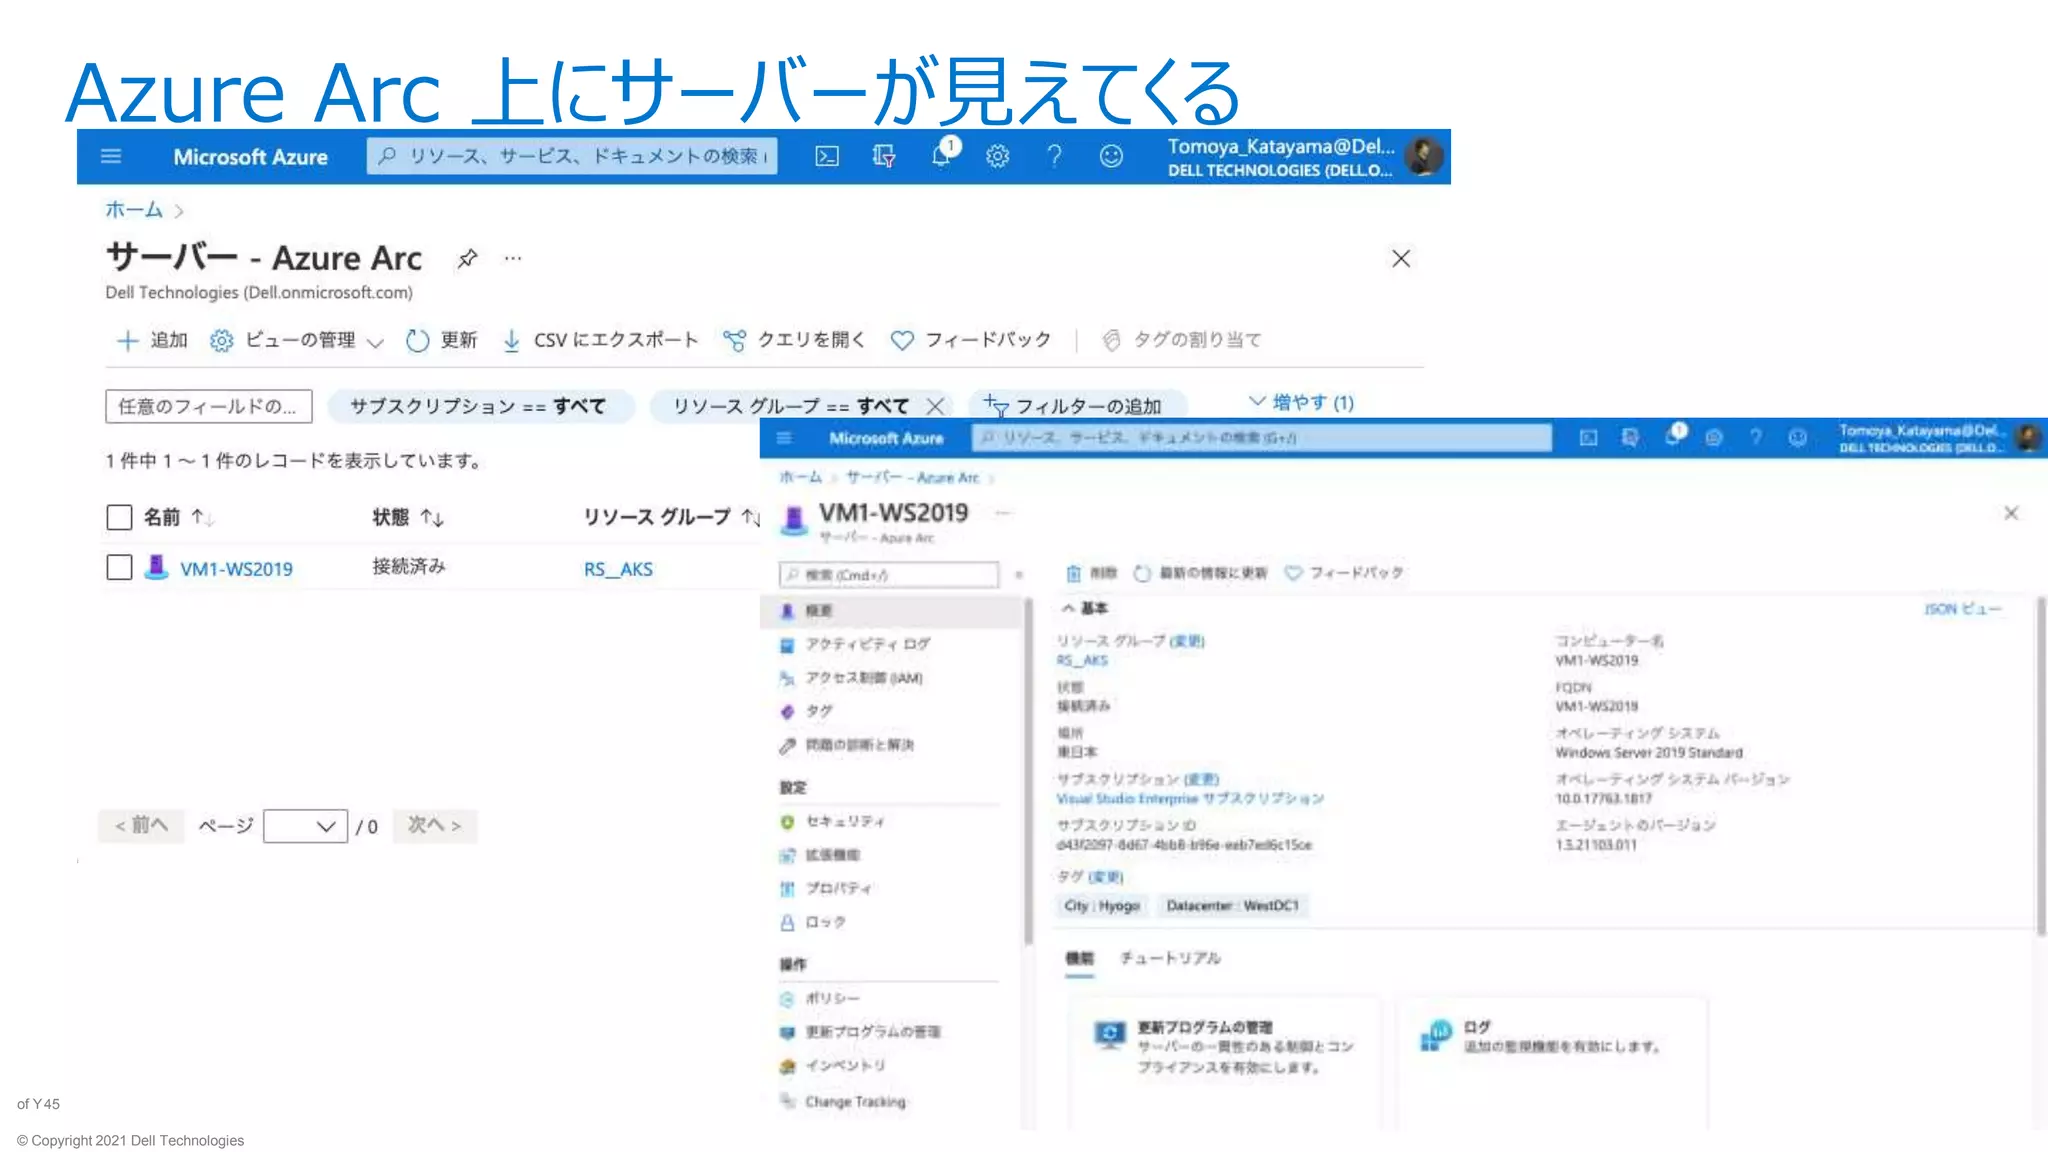Image resolution: width=2048 pixels, height=1152 pixels.
Task: Switch to the チュートリアル tab
Action: pos(1170,958)
